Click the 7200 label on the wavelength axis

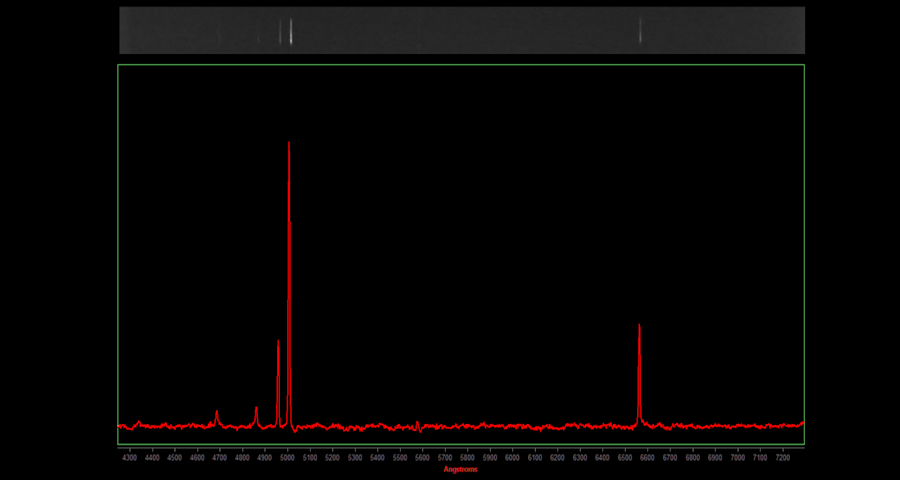pos(782,457)
